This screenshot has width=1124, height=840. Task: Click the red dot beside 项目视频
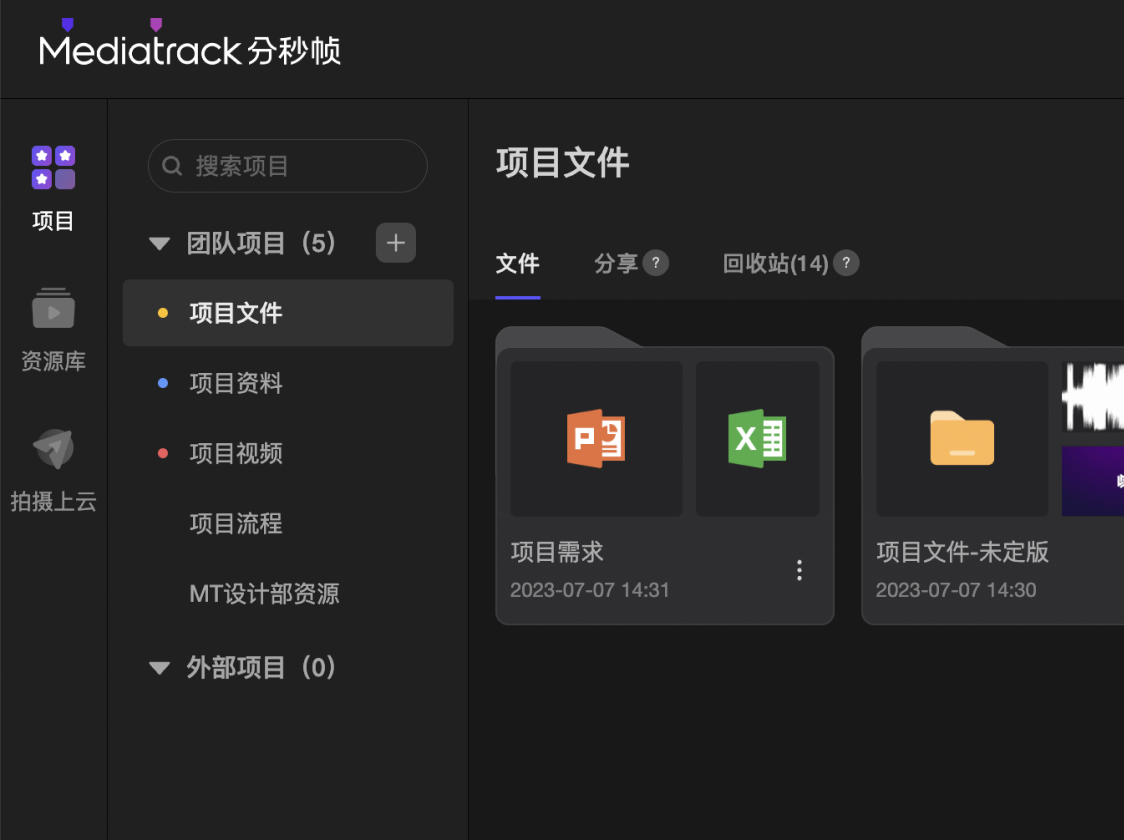[163, 454]
